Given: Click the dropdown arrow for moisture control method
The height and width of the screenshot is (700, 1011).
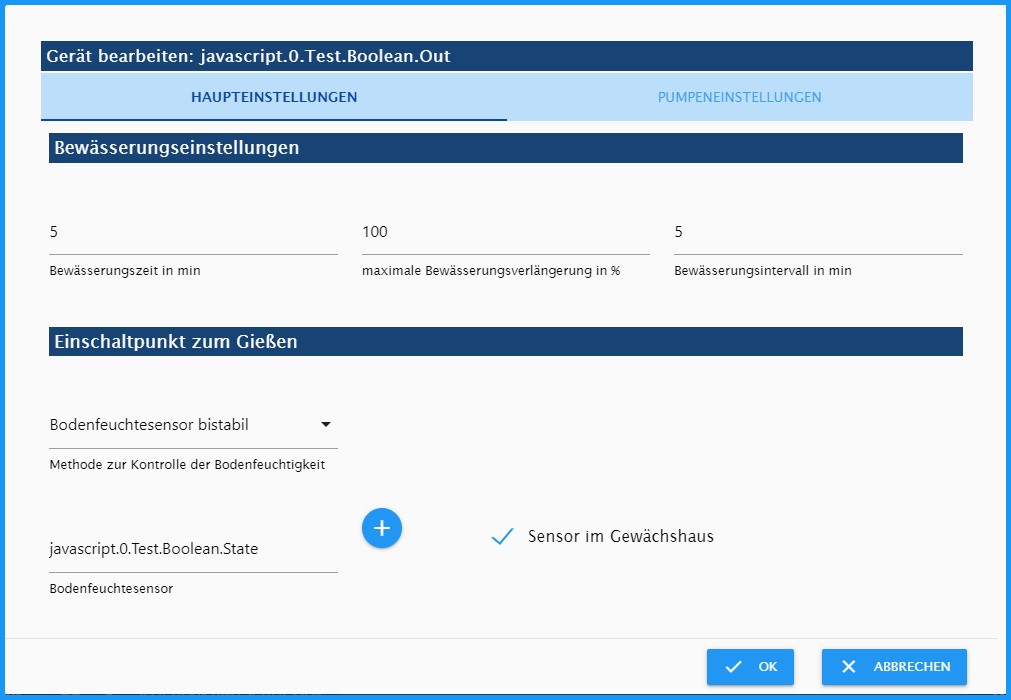Looking at the screenshot, I should click(326, 424).
